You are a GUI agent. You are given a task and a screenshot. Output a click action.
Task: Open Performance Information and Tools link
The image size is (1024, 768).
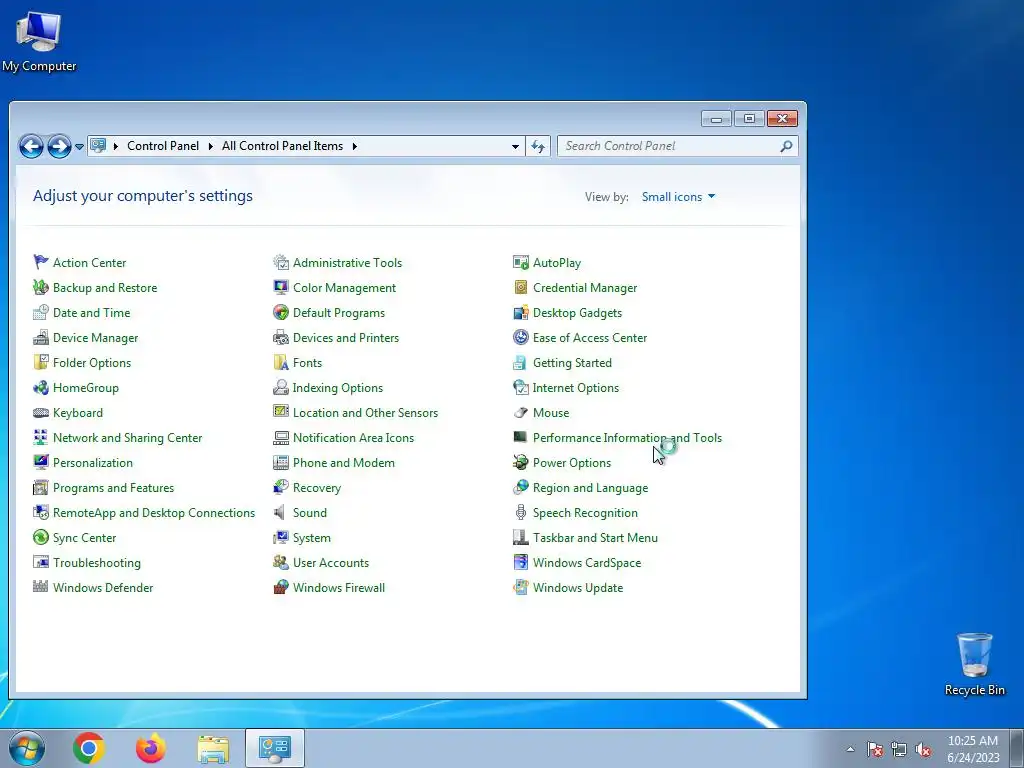(627, 438)
